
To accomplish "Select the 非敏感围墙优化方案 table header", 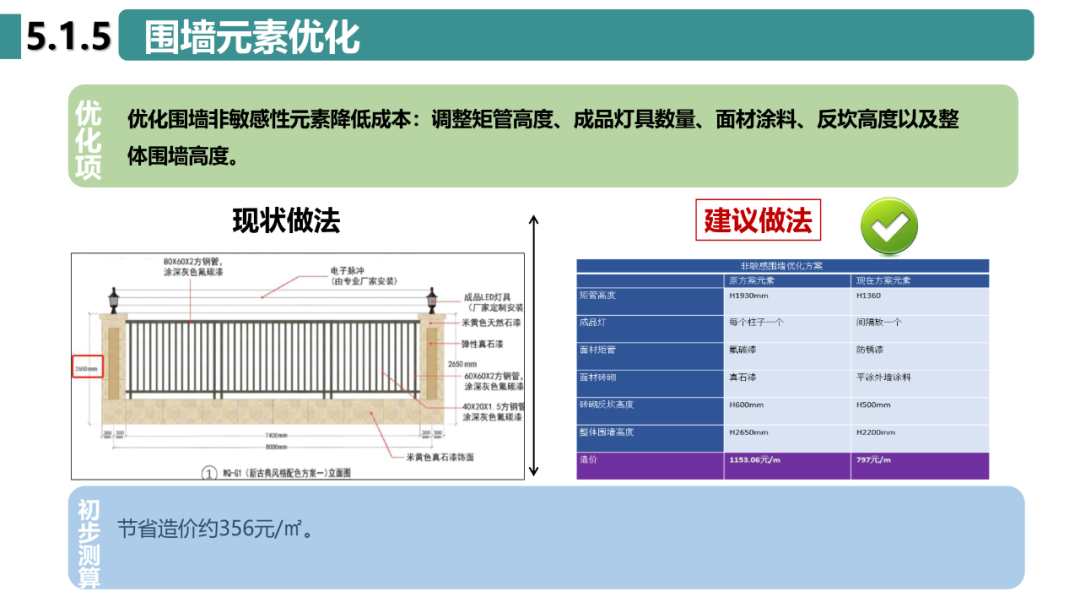I will 783,264.
